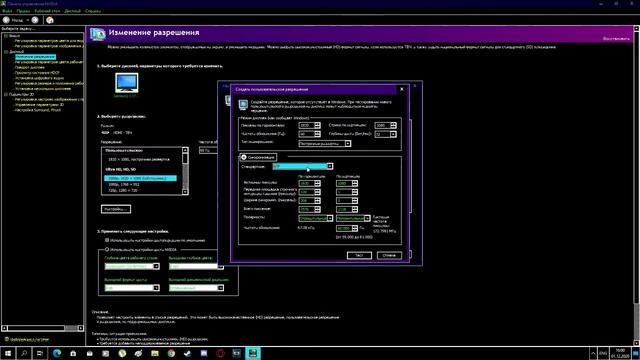Open Microsoft Store from the taskbar
The image size is (640, 360).
[73, 353]
